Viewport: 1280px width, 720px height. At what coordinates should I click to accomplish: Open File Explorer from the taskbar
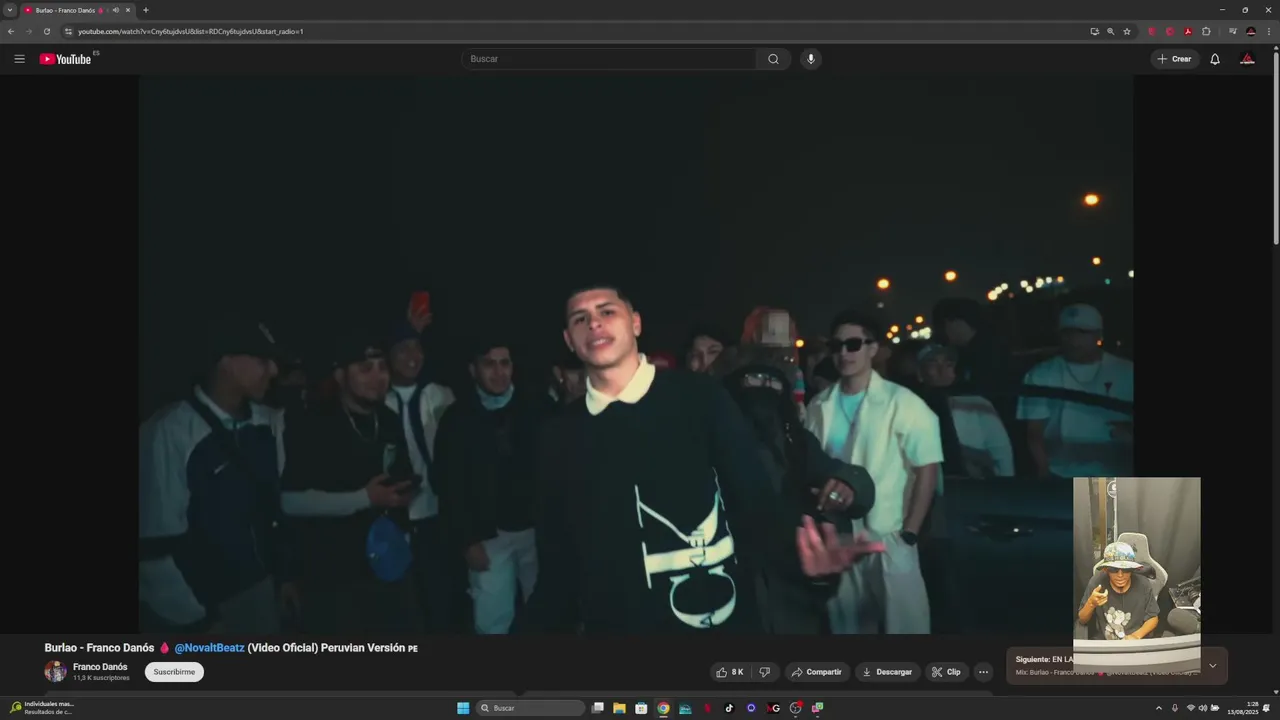(619, 708)
